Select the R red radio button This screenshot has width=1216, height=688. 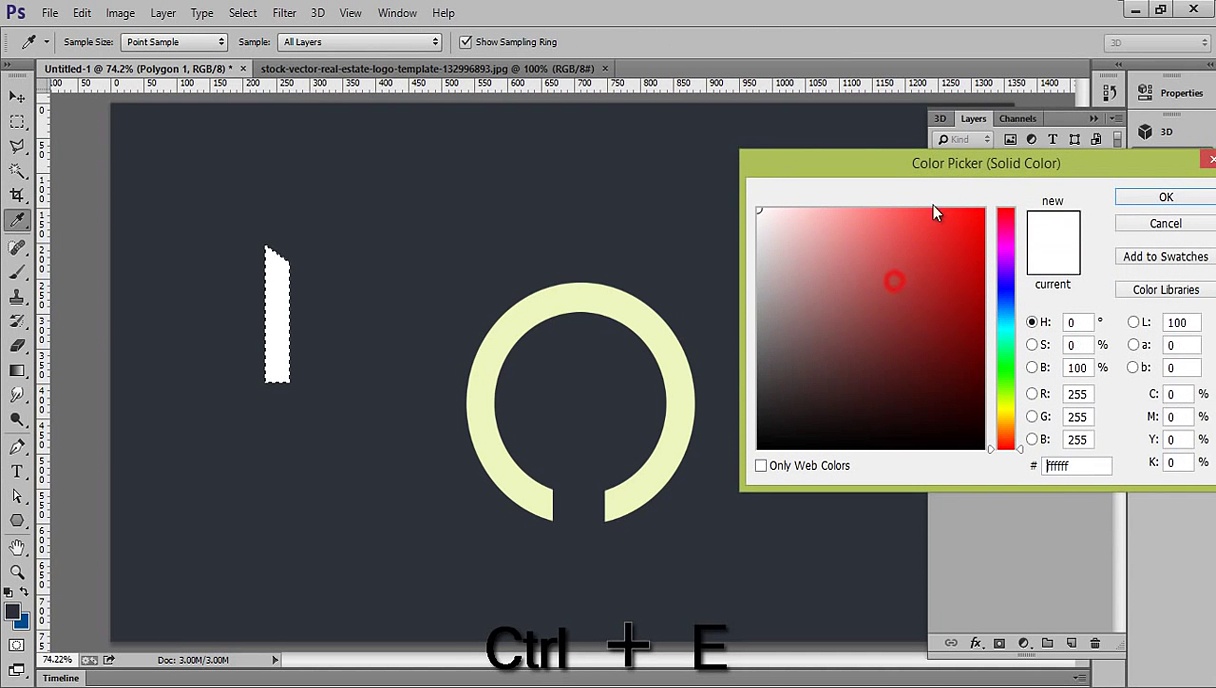click(x=1032, y=394)
